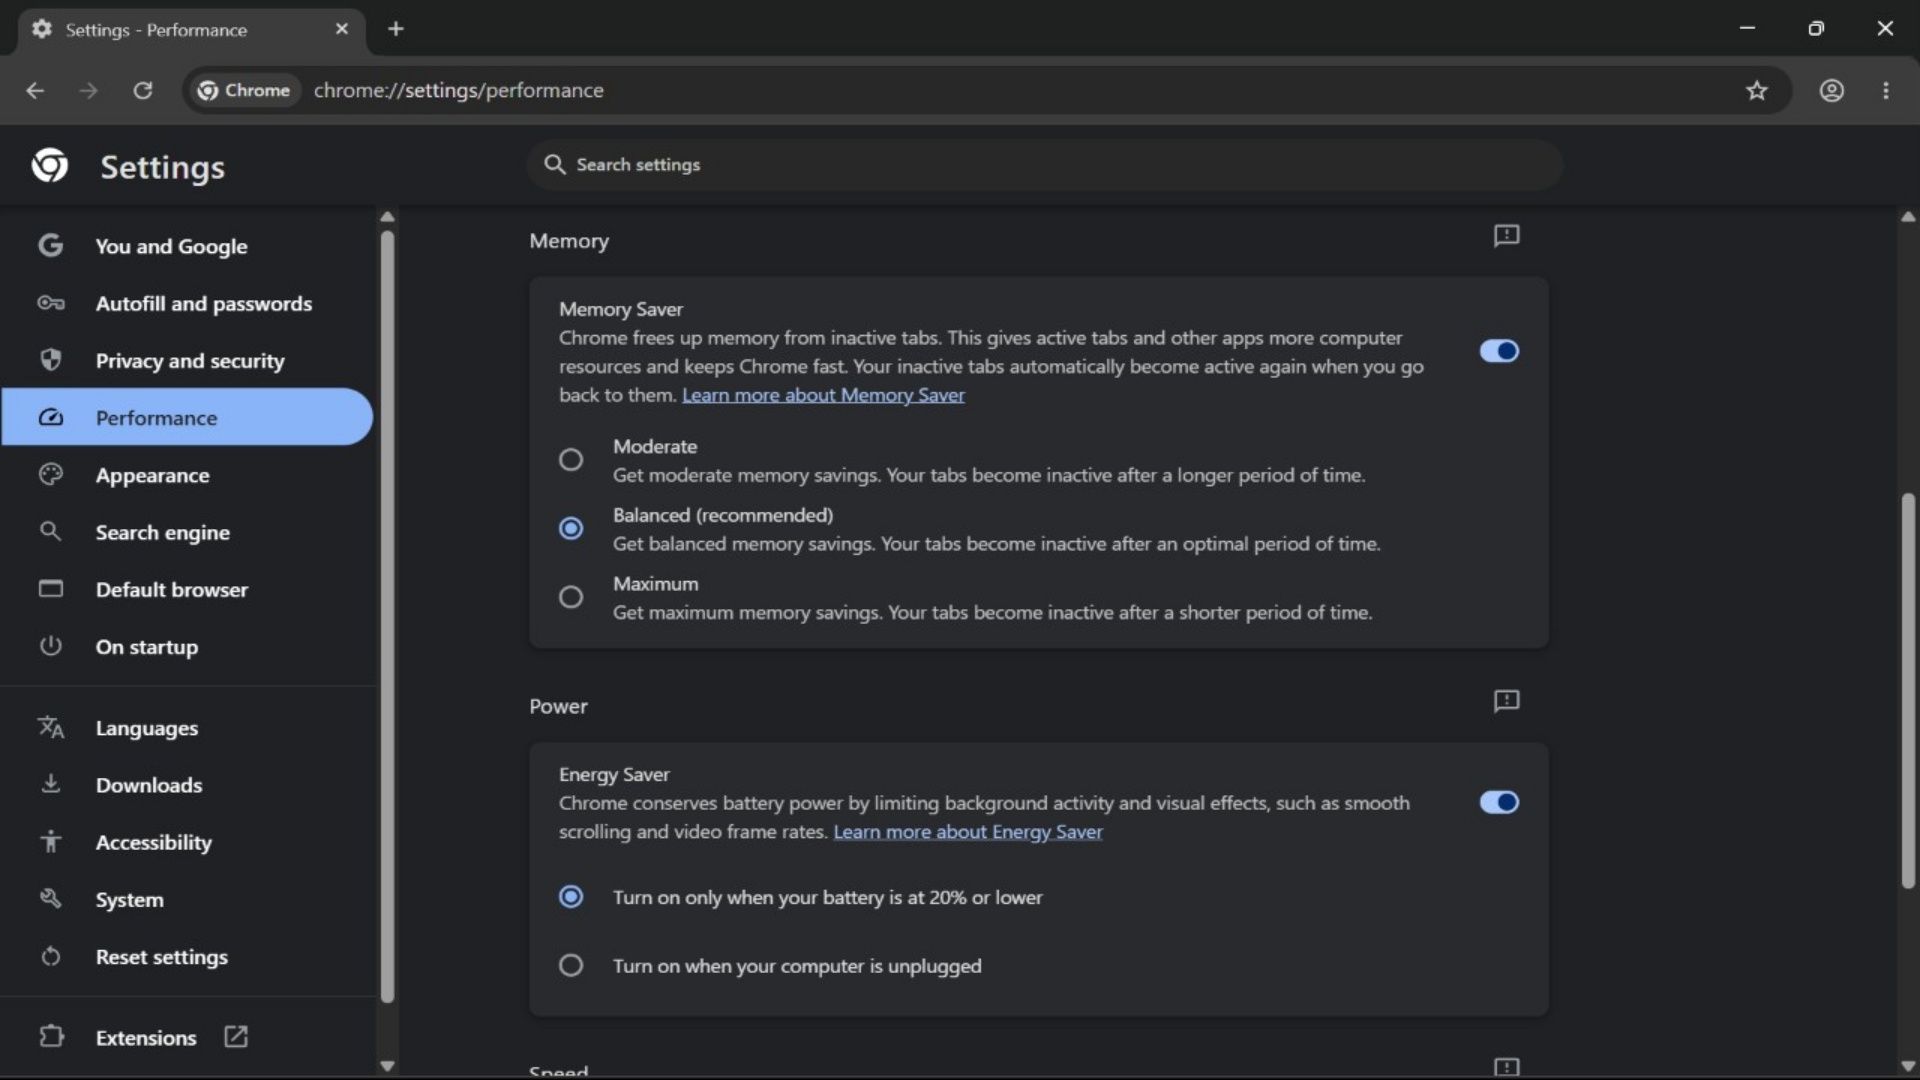Open System settings

(187, 900)
